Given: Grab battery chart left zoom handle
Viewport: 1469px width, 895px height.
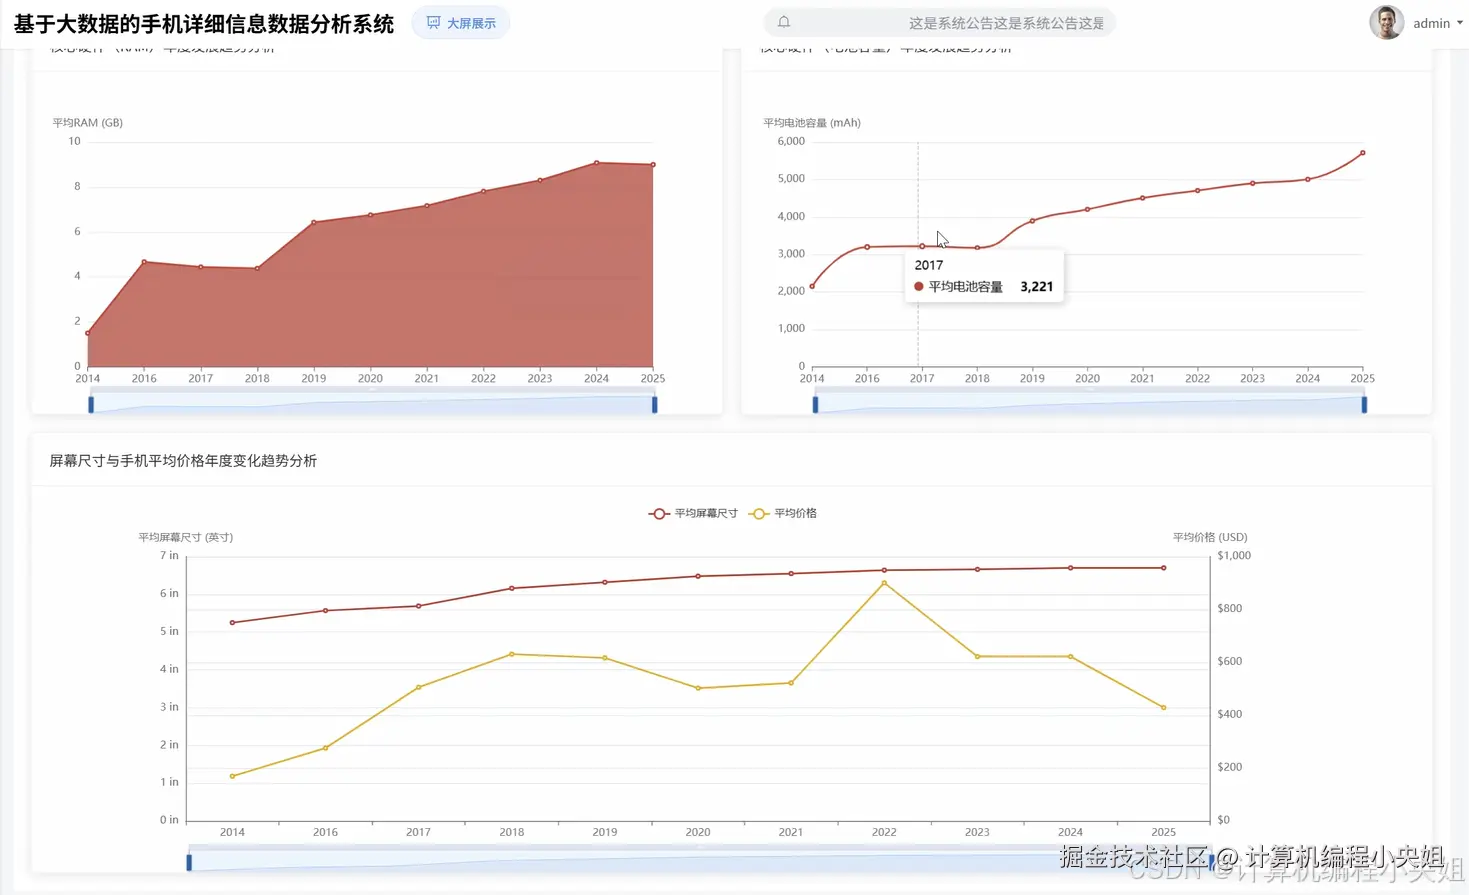Looking at the screenshot, I should click(x=815, y=404).
